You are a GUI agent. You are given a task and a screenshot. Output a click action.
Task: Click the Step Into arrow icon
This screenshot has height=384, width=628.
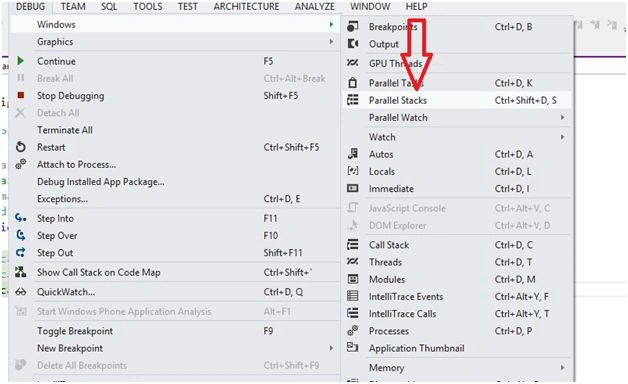point(20,218)
